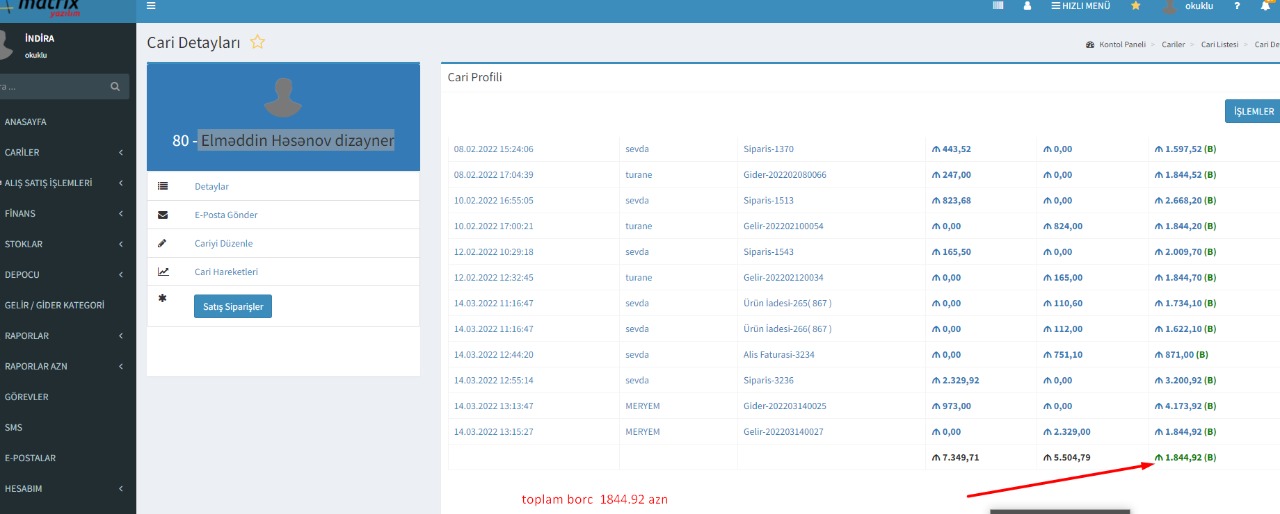Open the HIZLI MENÜ quick menu

tap(1080, 6)
